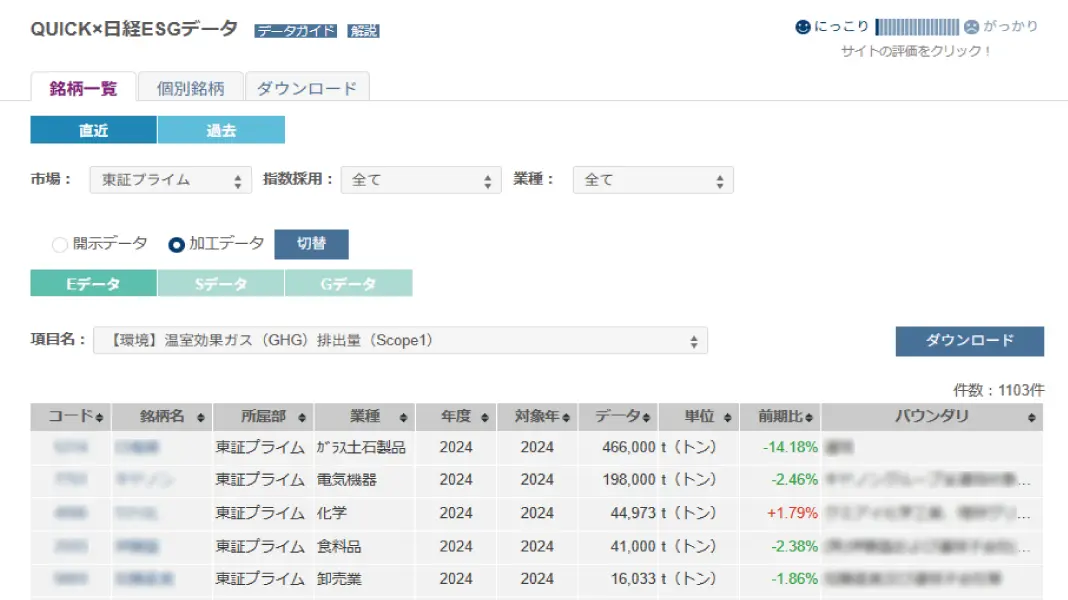Click the にっこり smiley face icon
The width and height of the screenshot is (1068, 600).
(x=803, y=27)
